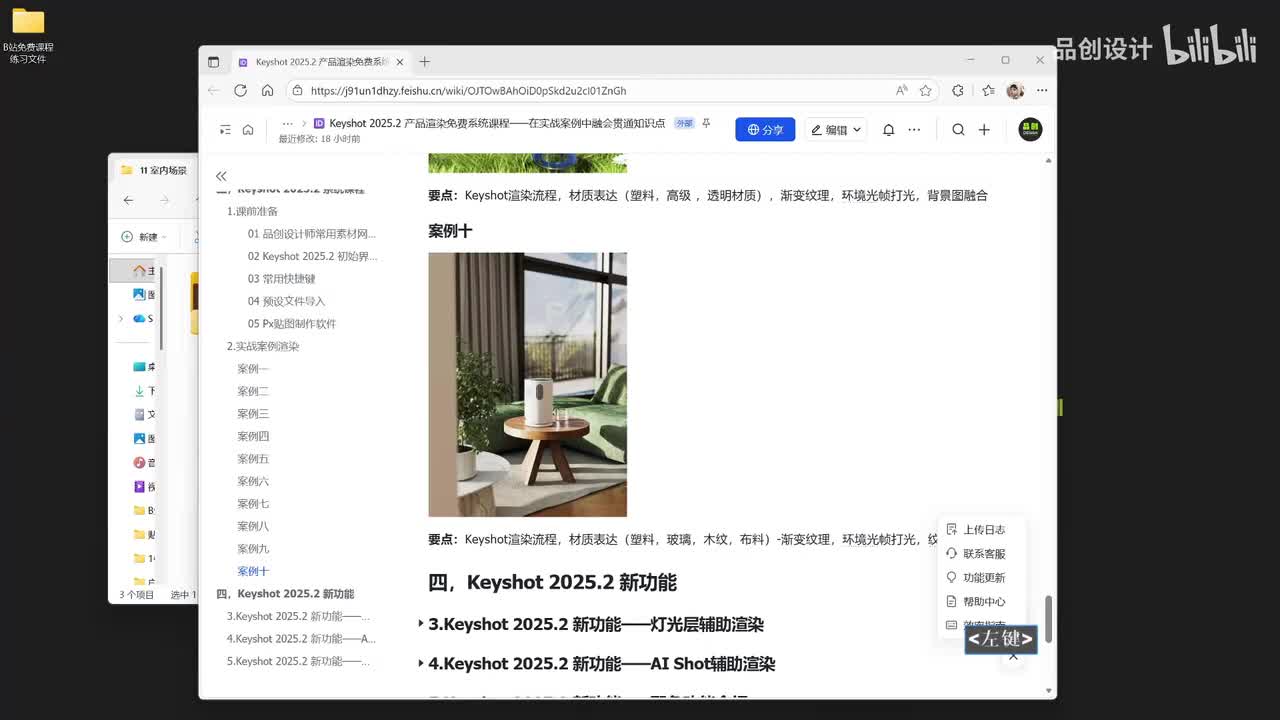Select the Downloads arrow item in File Explorer
The image size is (1280, 720).
tap(144, 391)
